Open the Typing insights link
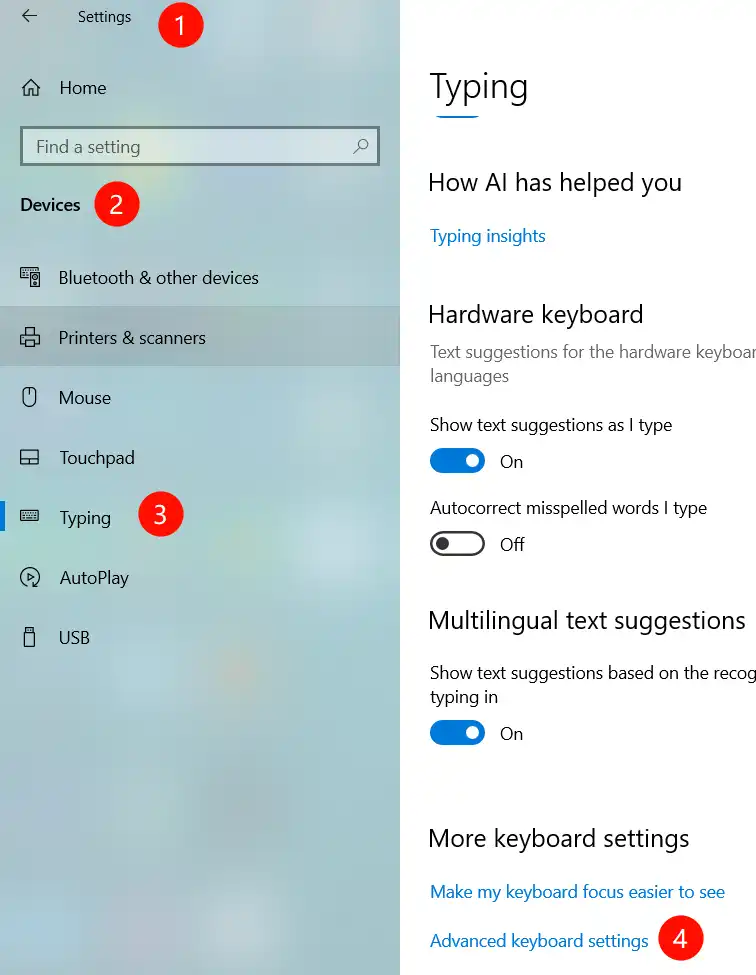The image size is (756, 975). pos(488,236)
